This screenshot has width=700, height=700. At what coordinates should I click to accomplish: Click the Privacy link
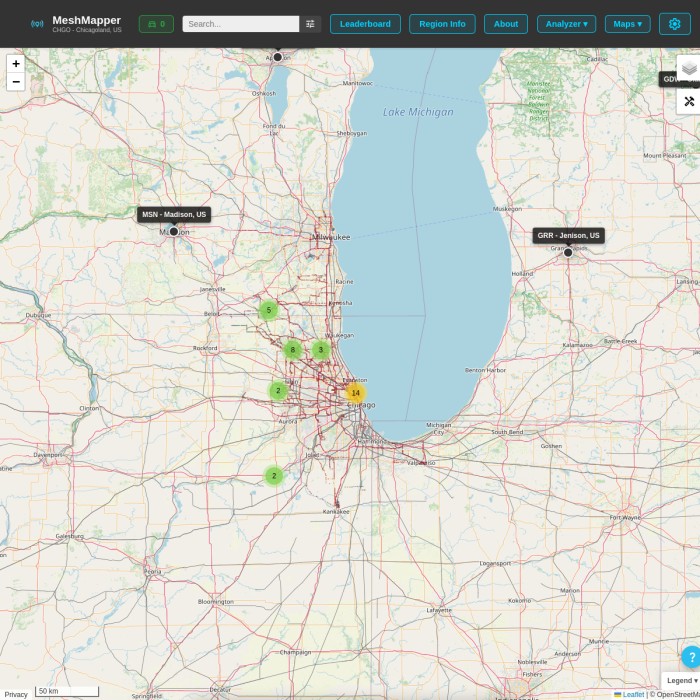tap(16, 694)
